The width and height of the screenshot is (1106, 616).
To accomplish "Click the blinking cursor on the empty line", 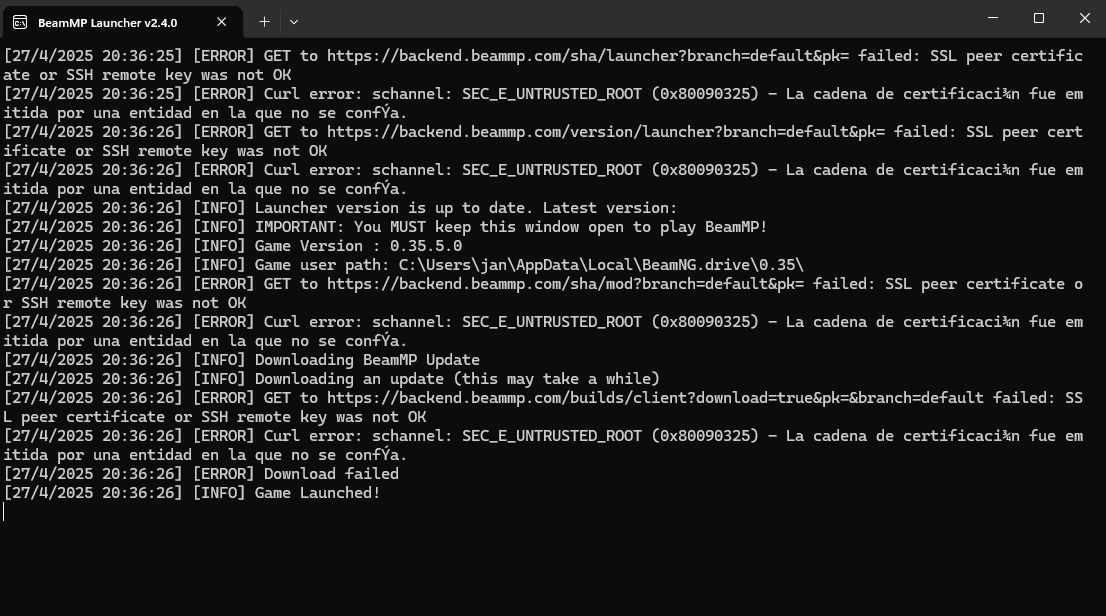I will tap(4, 512).
